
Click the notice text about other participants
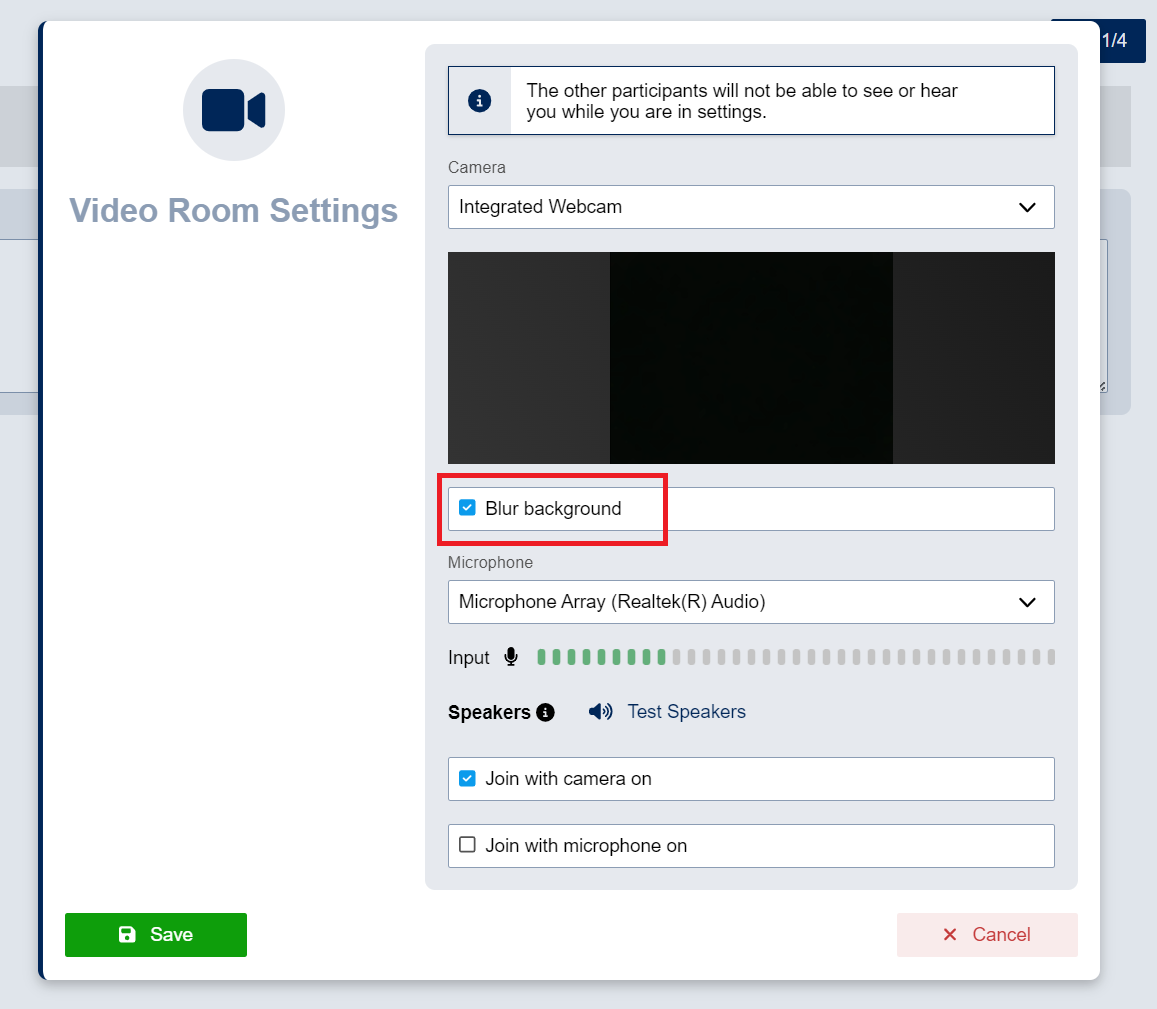click(x=742, y=101)
